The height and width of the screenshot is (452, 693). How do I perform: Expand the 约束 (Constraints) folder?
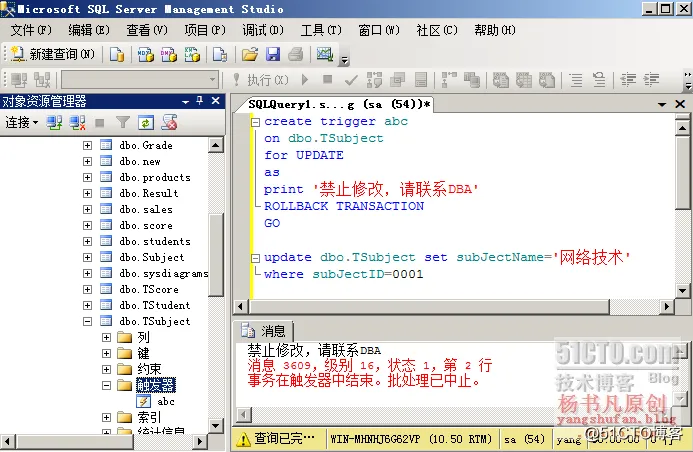107,369
